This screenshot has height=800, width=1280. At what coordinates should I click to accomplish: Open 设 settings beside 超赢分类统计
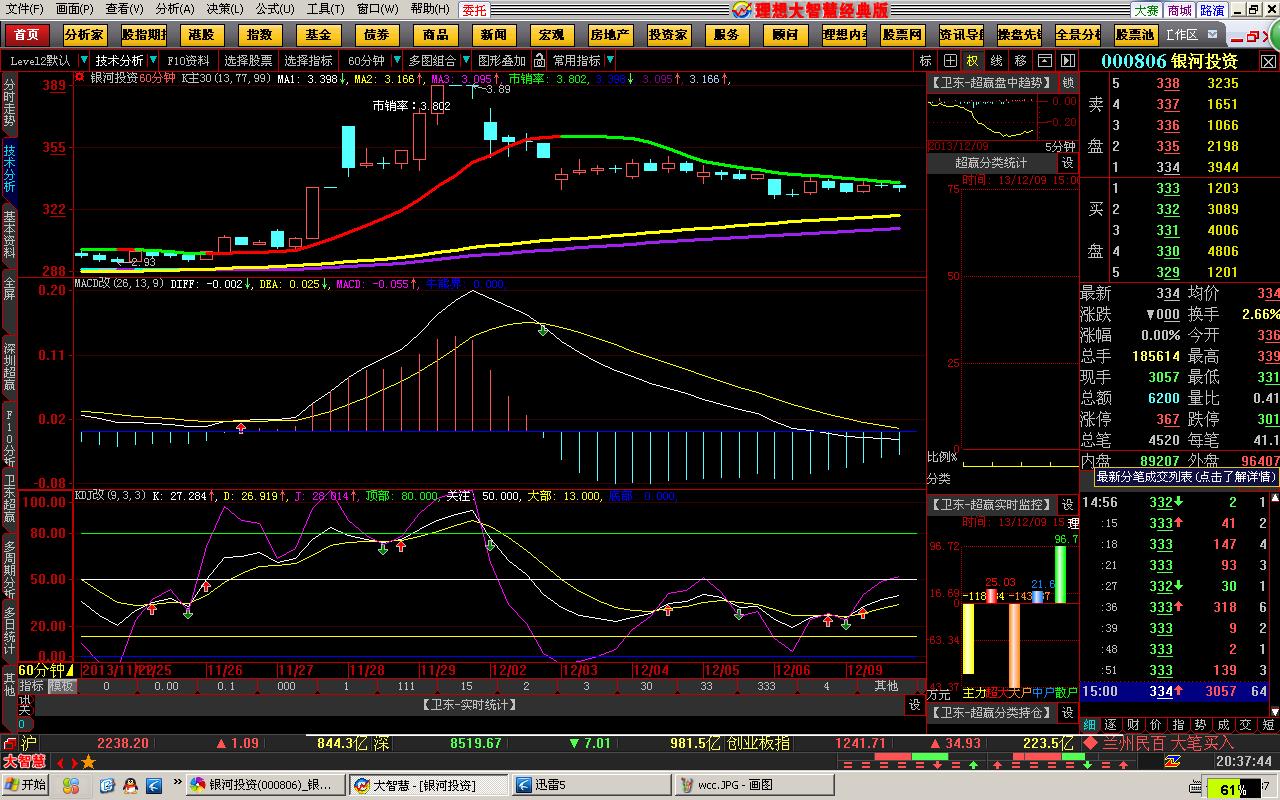point(1067,163)
